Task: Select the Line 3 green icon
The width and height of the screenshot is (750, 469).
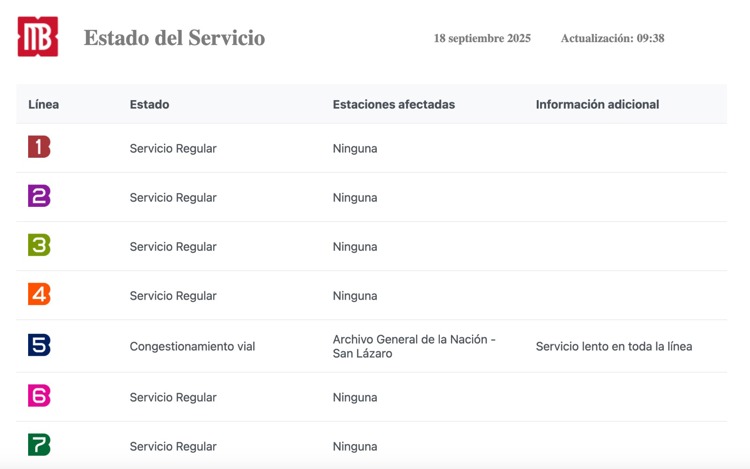Action: [39, 245]
